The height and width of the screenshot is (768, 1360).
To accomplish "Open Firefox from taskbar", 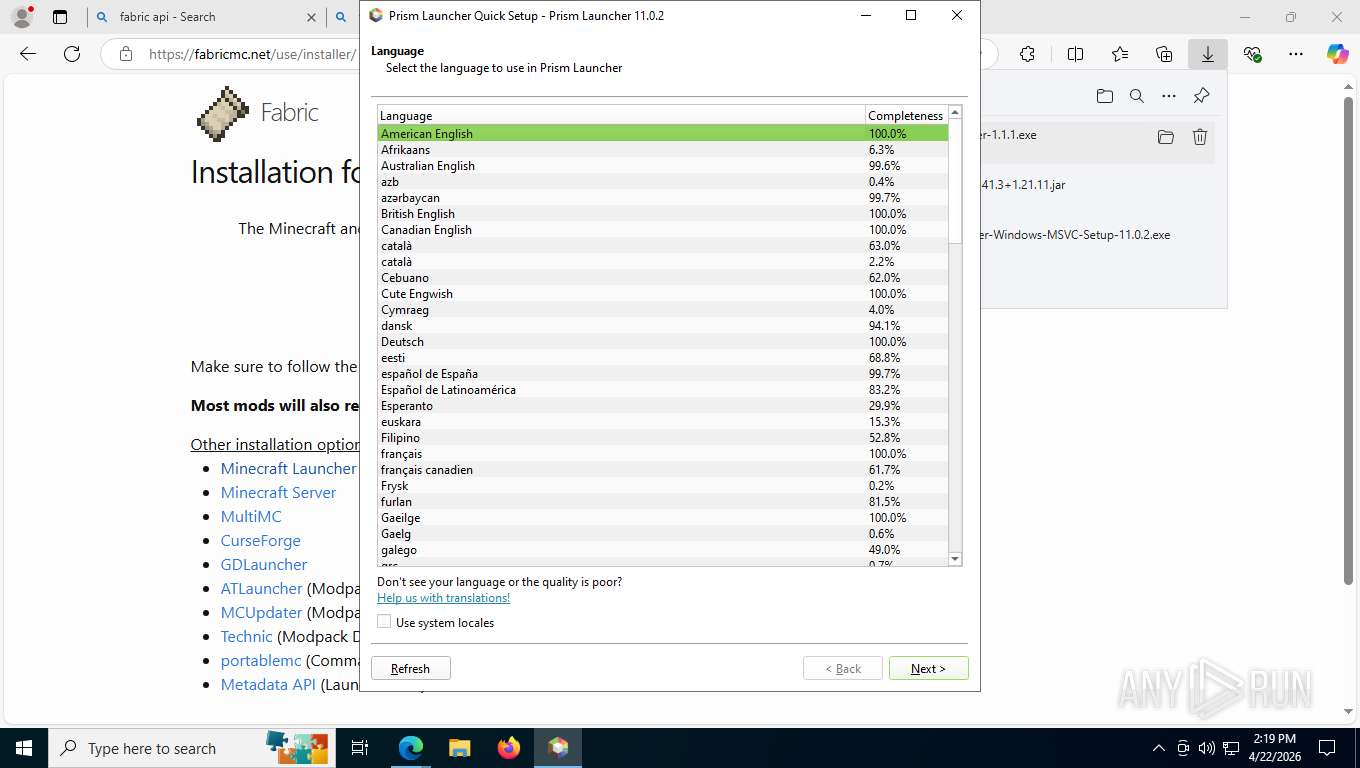I will point(509,748).
